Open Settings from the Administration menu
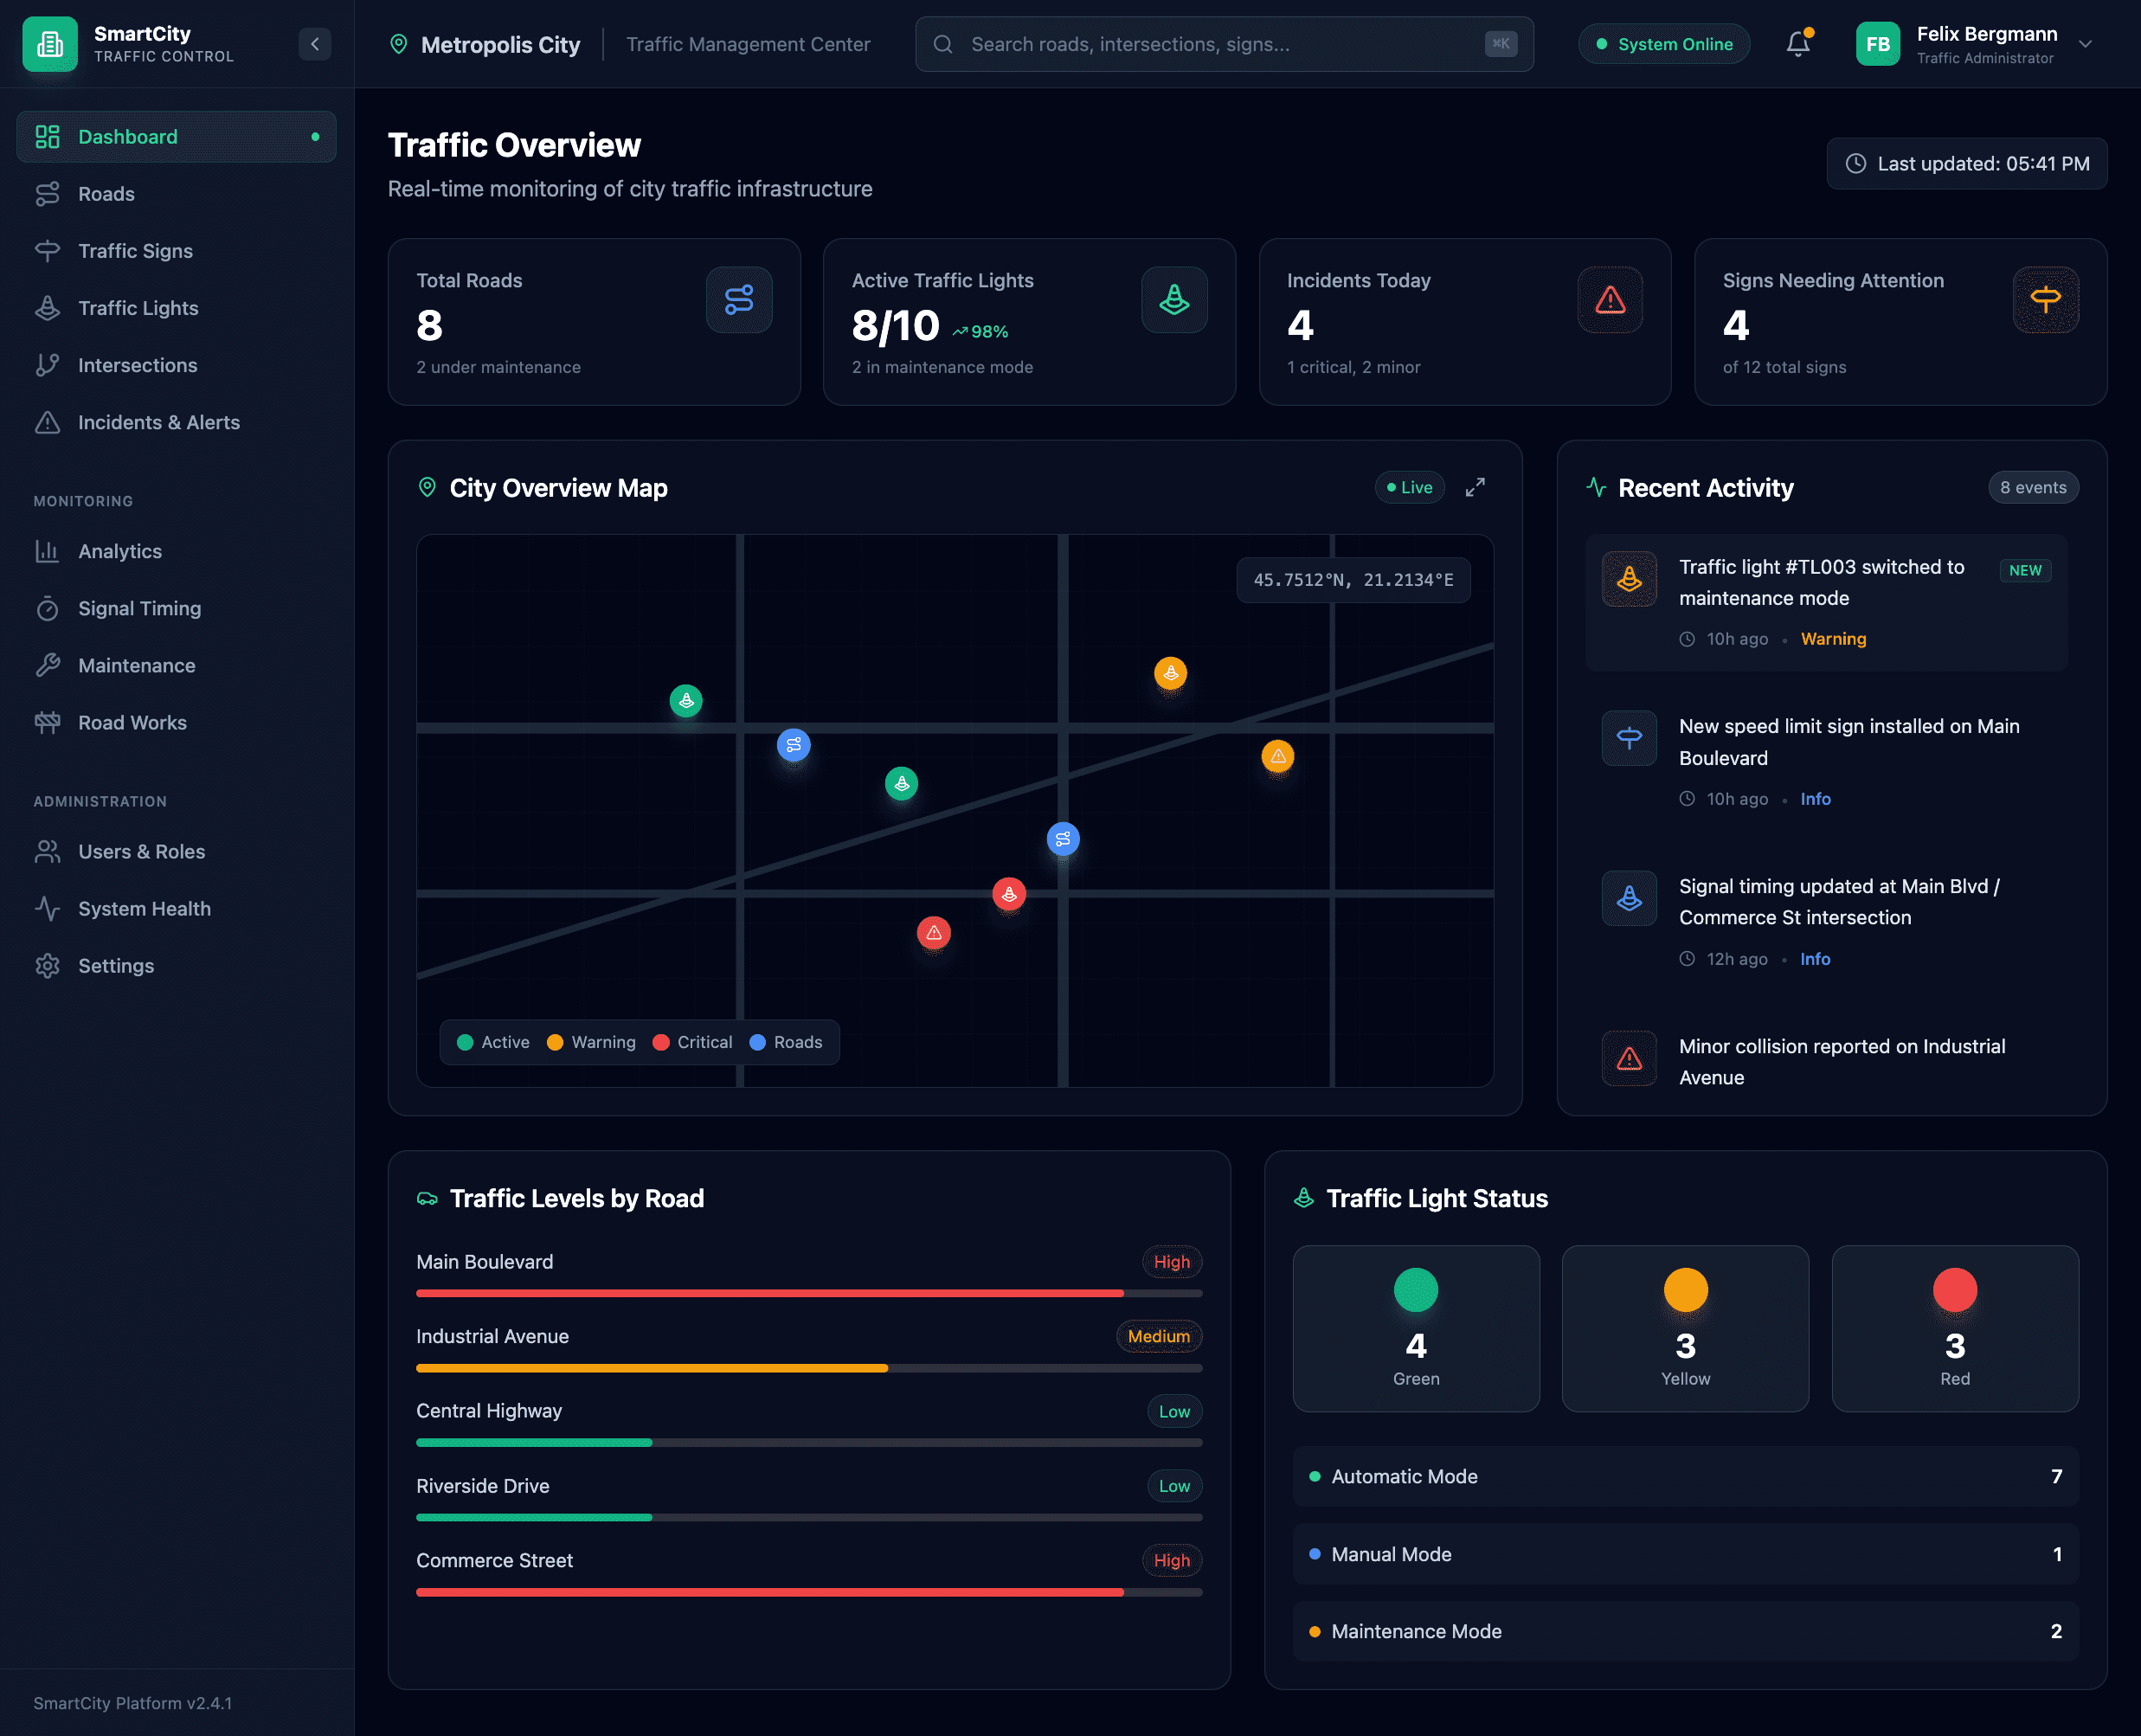Screen dimensions: 2141x1736 pyautogui.click(x=116, y=965)
